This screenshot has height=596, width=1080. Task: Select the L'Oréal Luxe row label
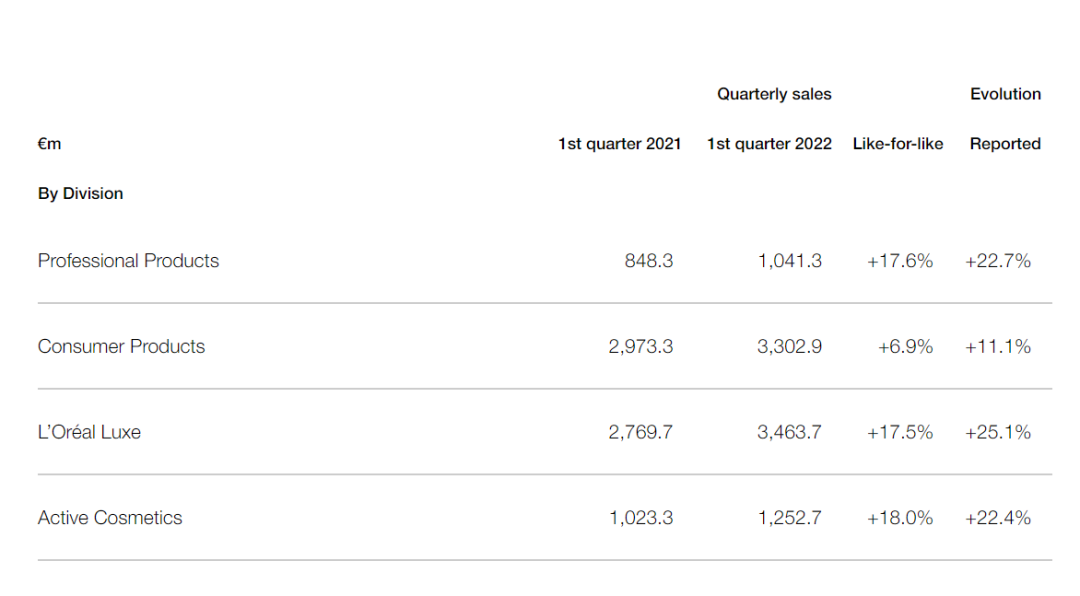point(89,433)
